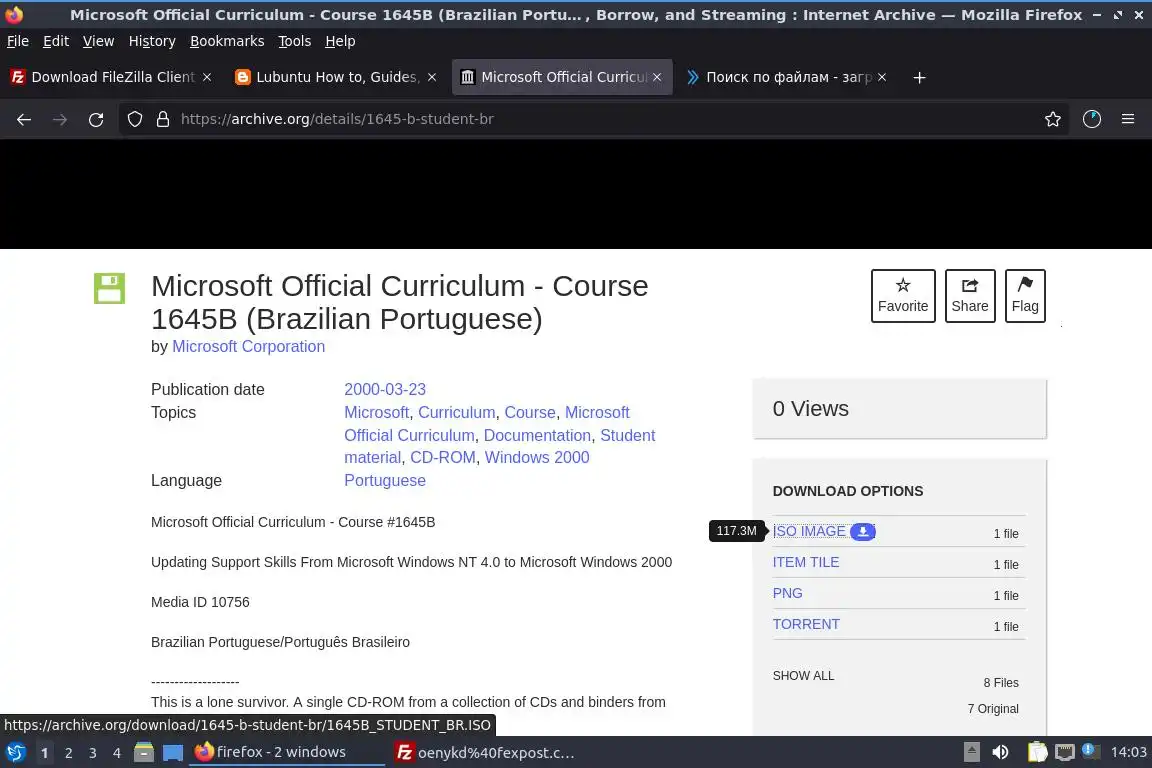Download the ISO IMAGE file
Screen dimensions: 1152x768
tap(809, 531)
